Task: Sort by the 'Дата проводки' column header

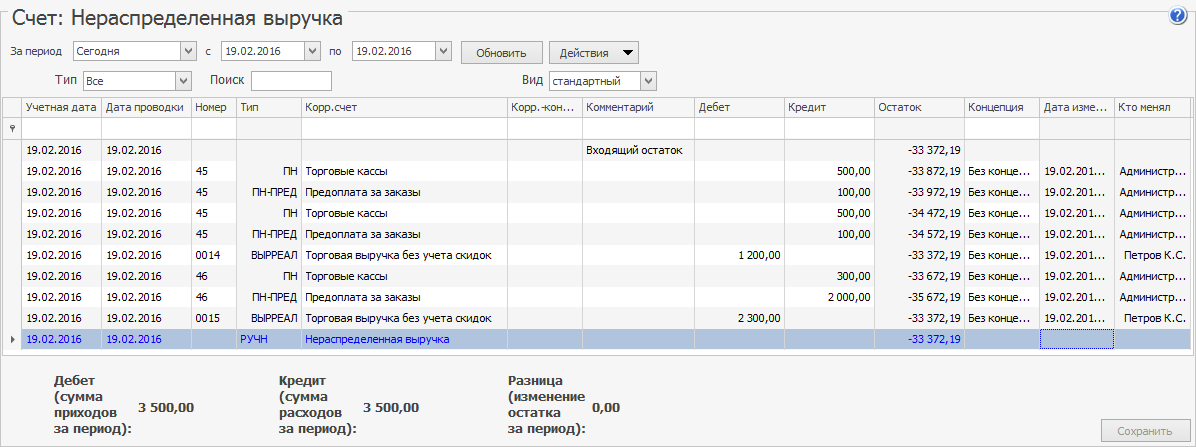Action: pos(146,108)
